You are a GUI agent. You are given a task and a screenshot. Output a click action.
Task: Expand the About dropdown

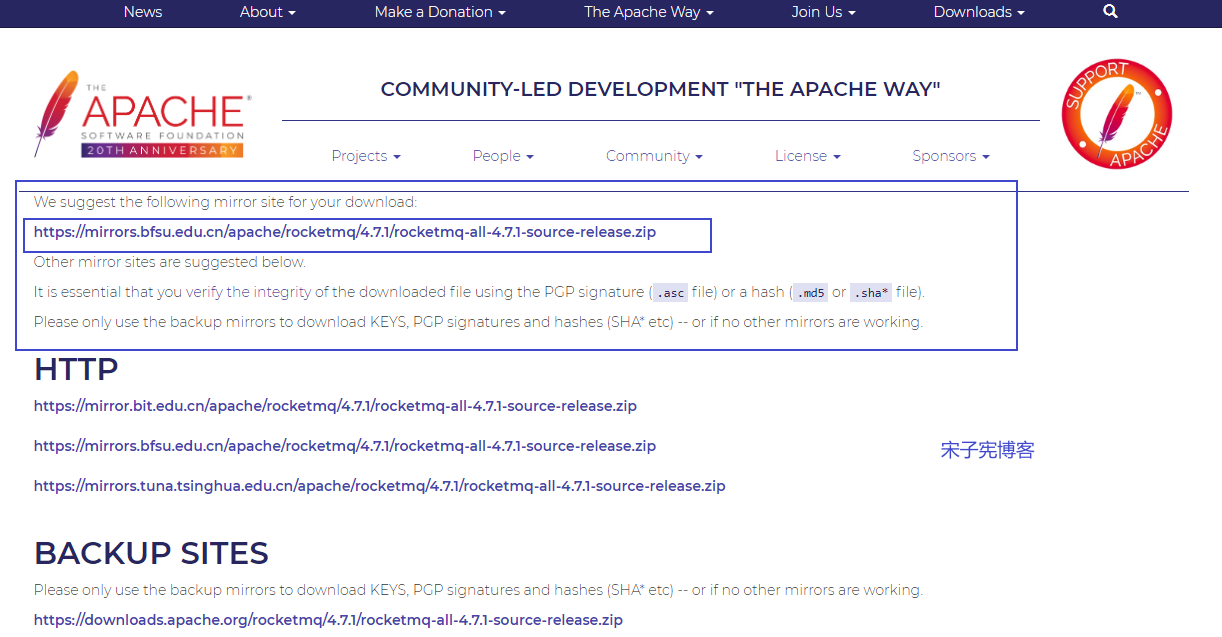[x=268, y=12]
